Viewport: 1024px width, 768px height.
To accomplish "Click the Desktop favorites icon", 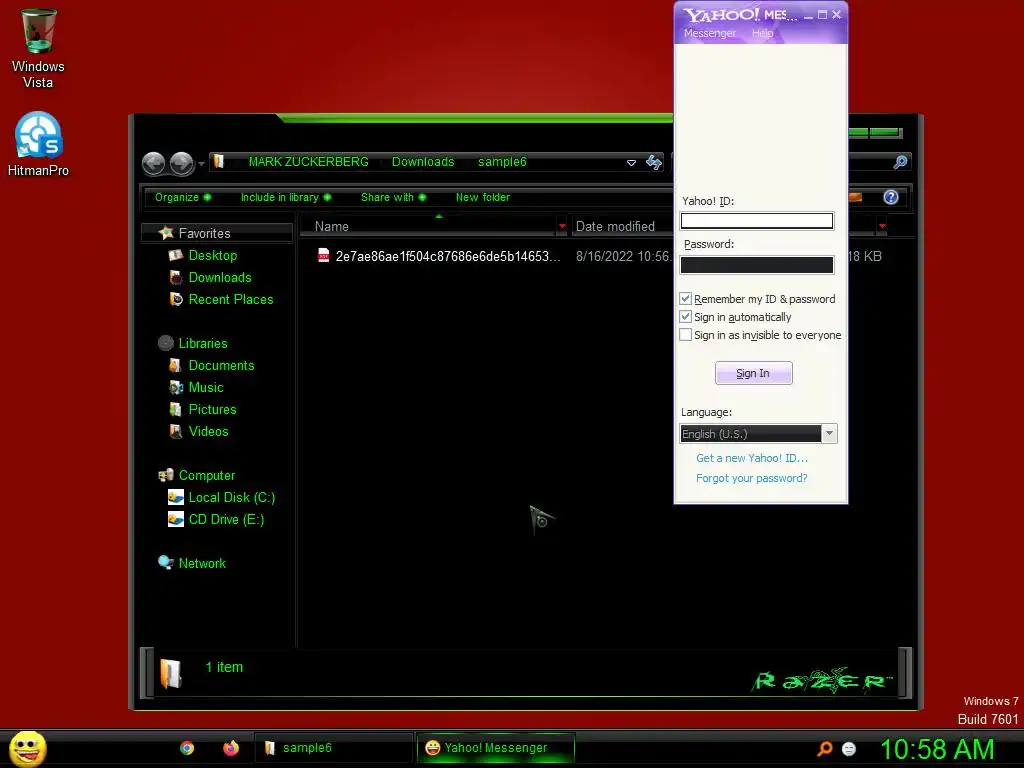I will click(175, 255).
